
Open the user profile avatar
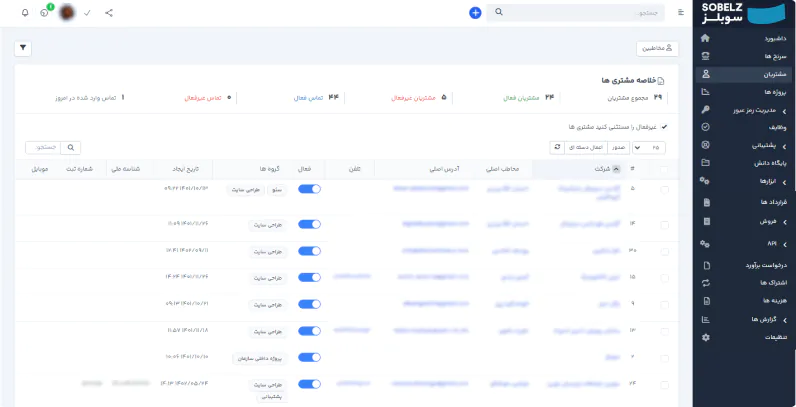(x=67, y=13)
